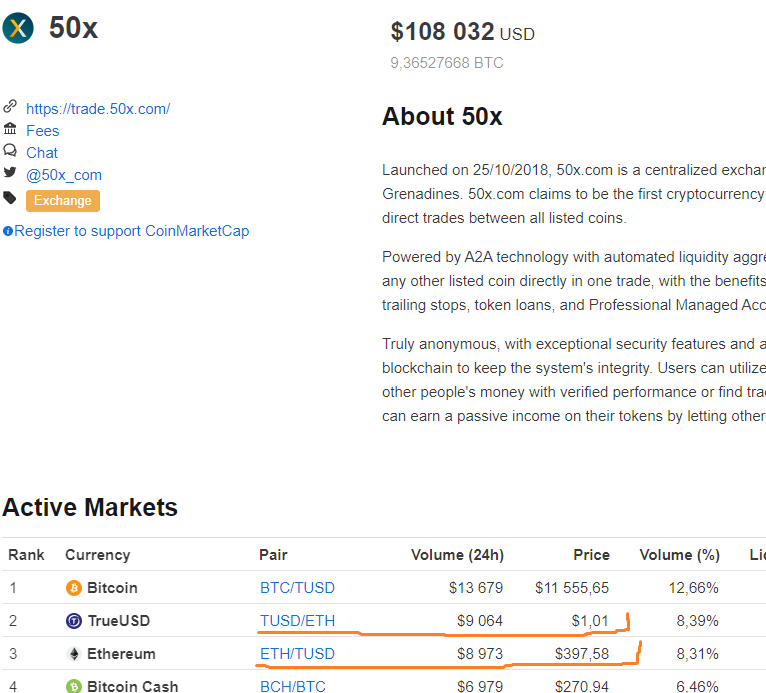Click the Ethereum coin icon in row 3
Image resolution: width=766 pixels, height=693 pixels.
coord(74,654)
